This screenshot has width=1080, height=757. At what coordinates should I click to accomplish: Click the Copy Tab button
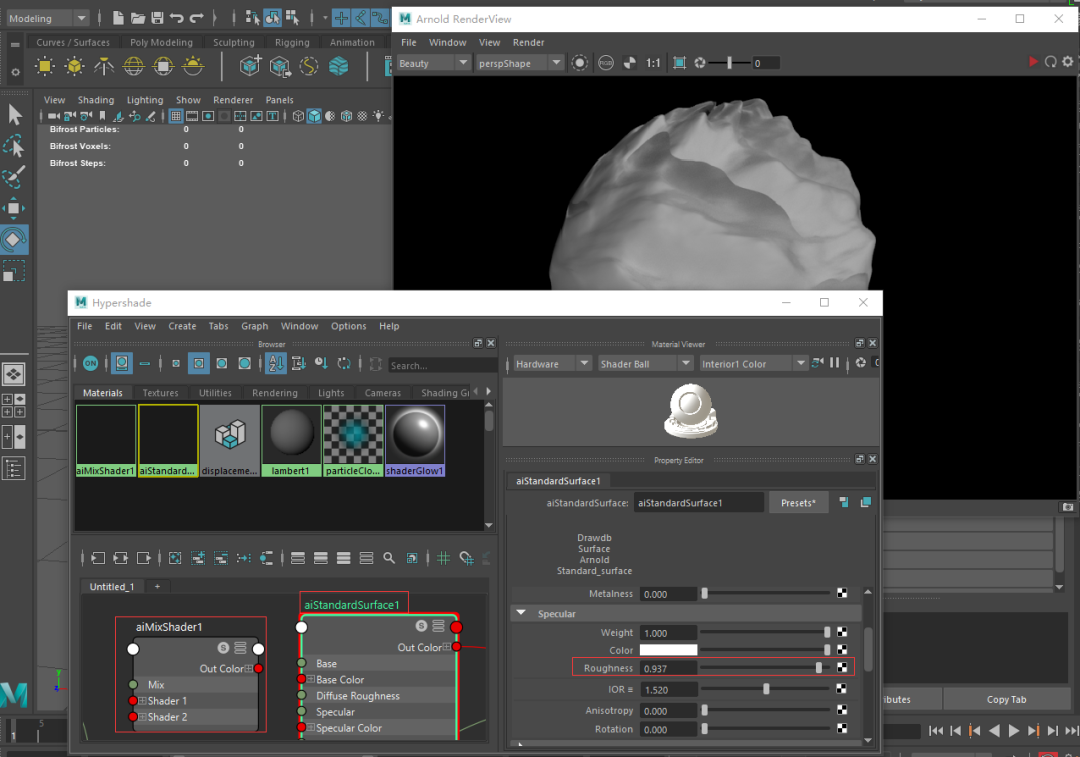click(x=1006, y=700)
